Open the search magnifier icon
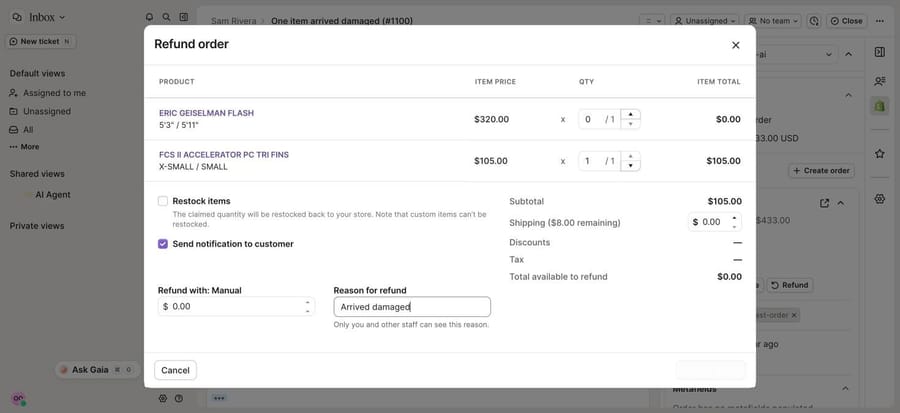 (x=166, y=17)
